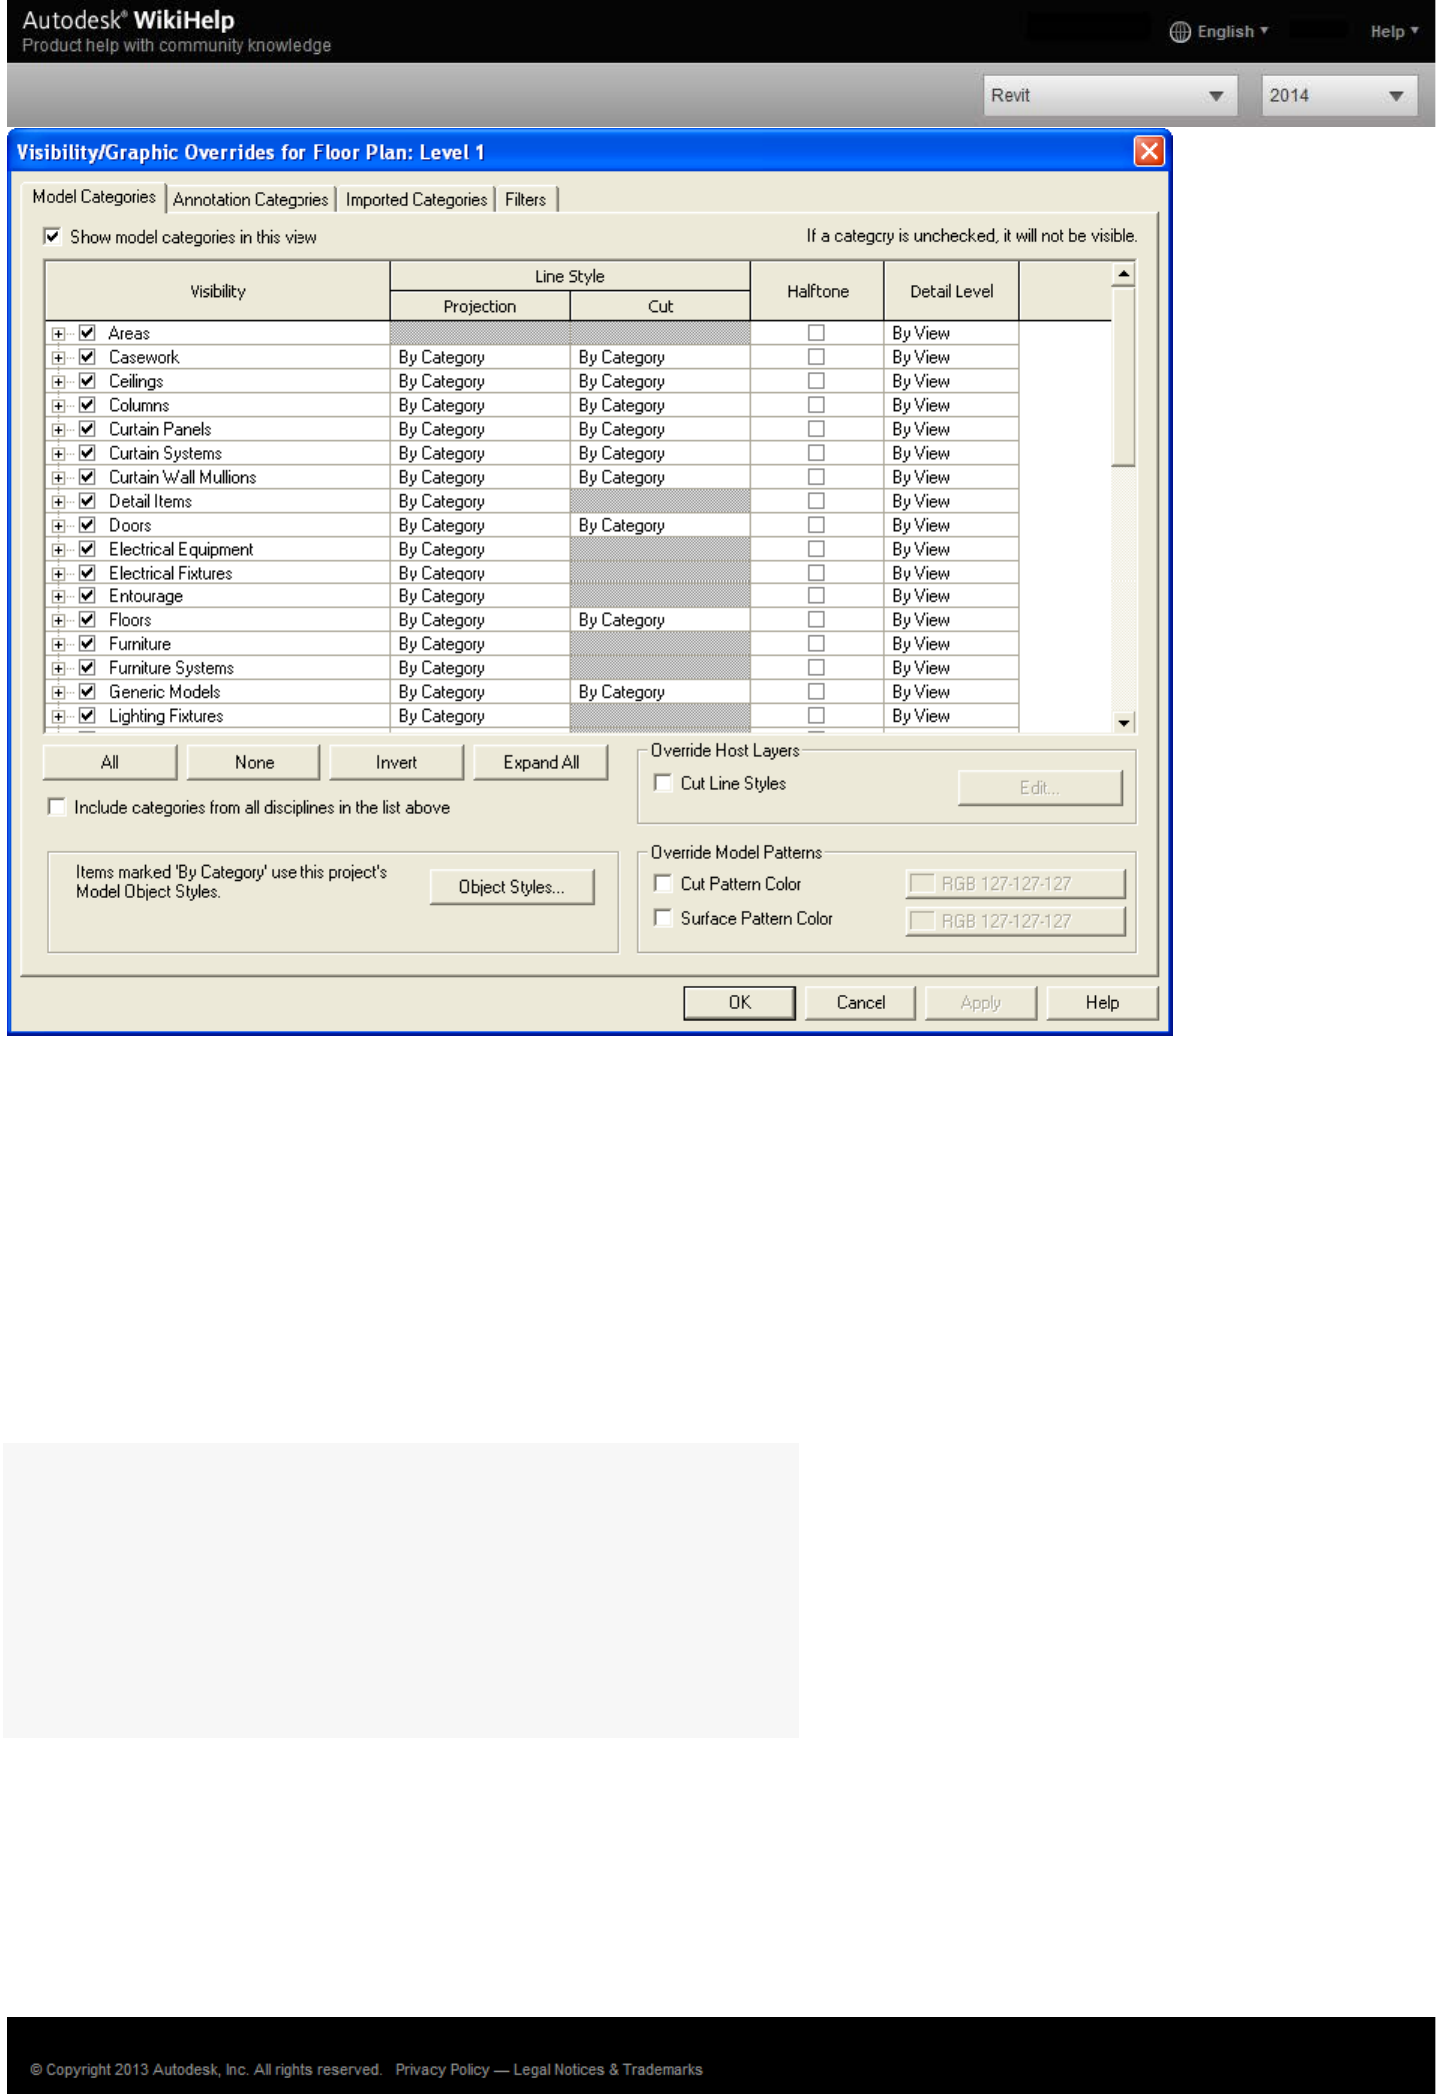Click the Apply button
This screenshot has width=1436, height=2094.
click(x=981, y=1002)
